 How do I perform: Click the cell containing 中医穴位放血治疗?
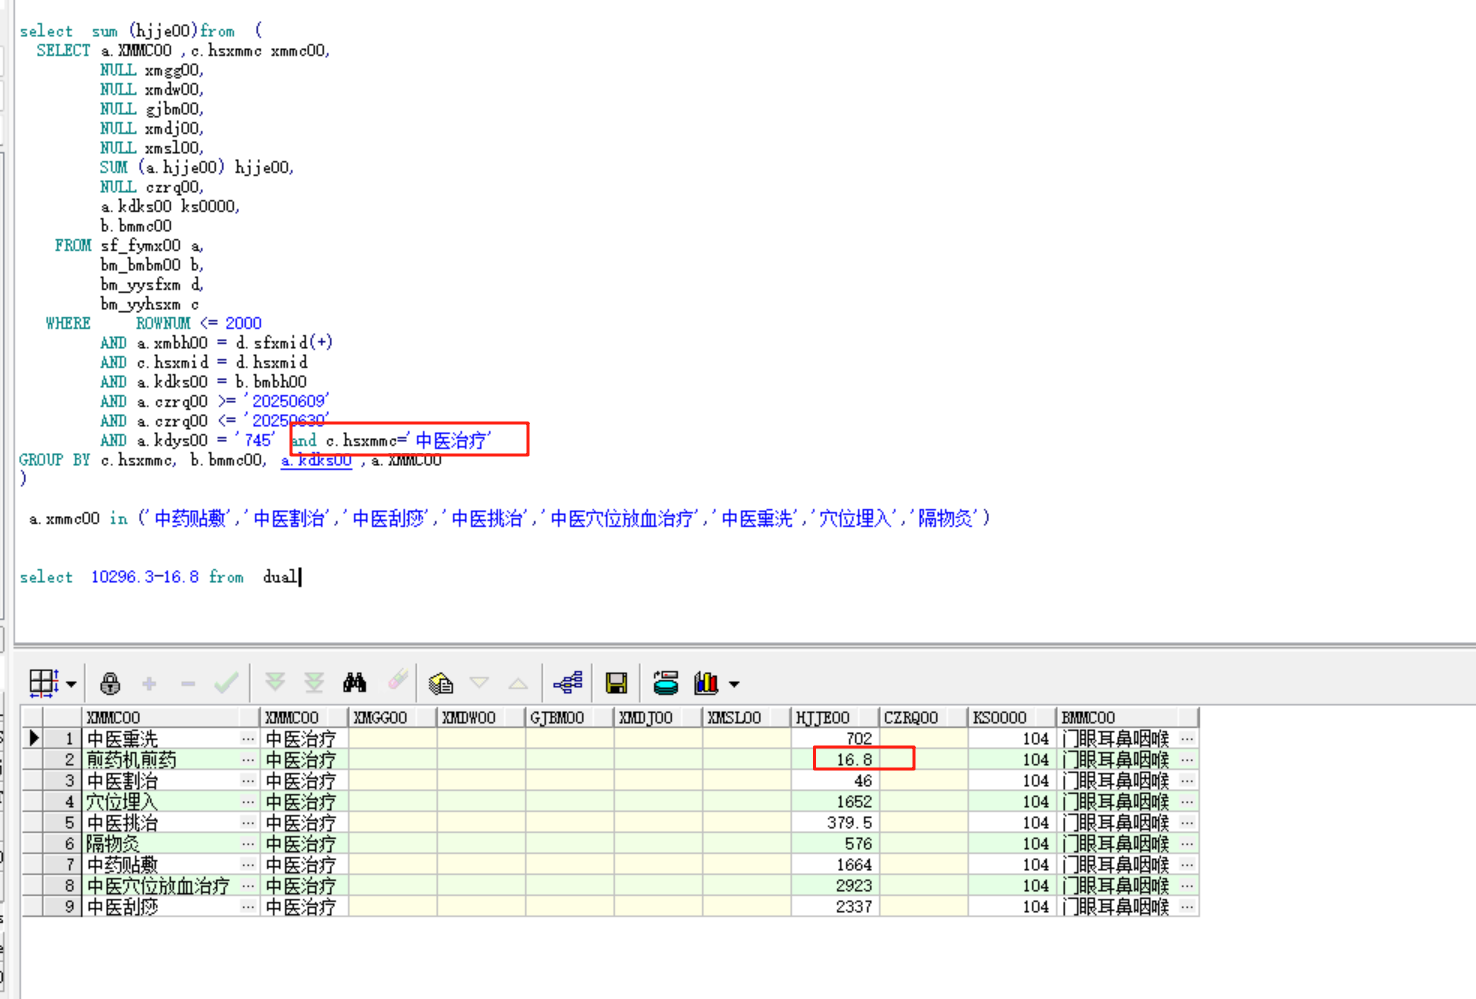pyautogui.click(x=158, y=885)
